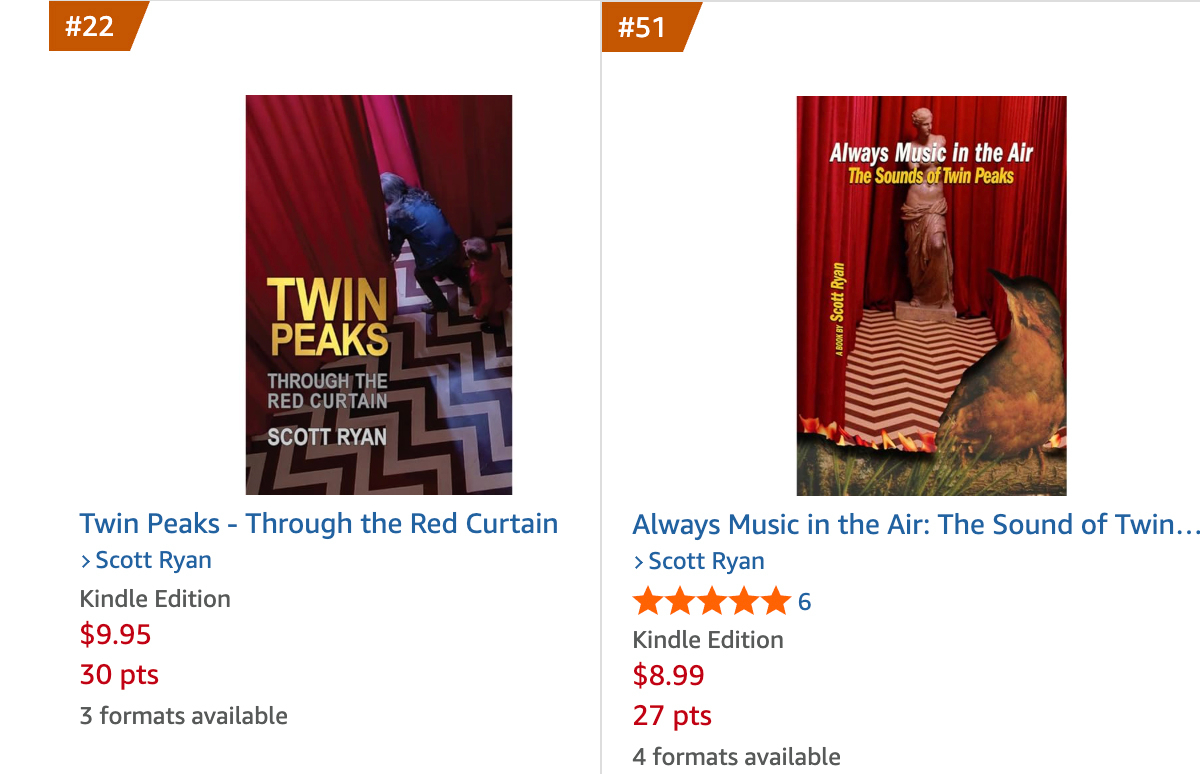
Task: Open the 6 reviews count link
Action: (x=804, y=601)
